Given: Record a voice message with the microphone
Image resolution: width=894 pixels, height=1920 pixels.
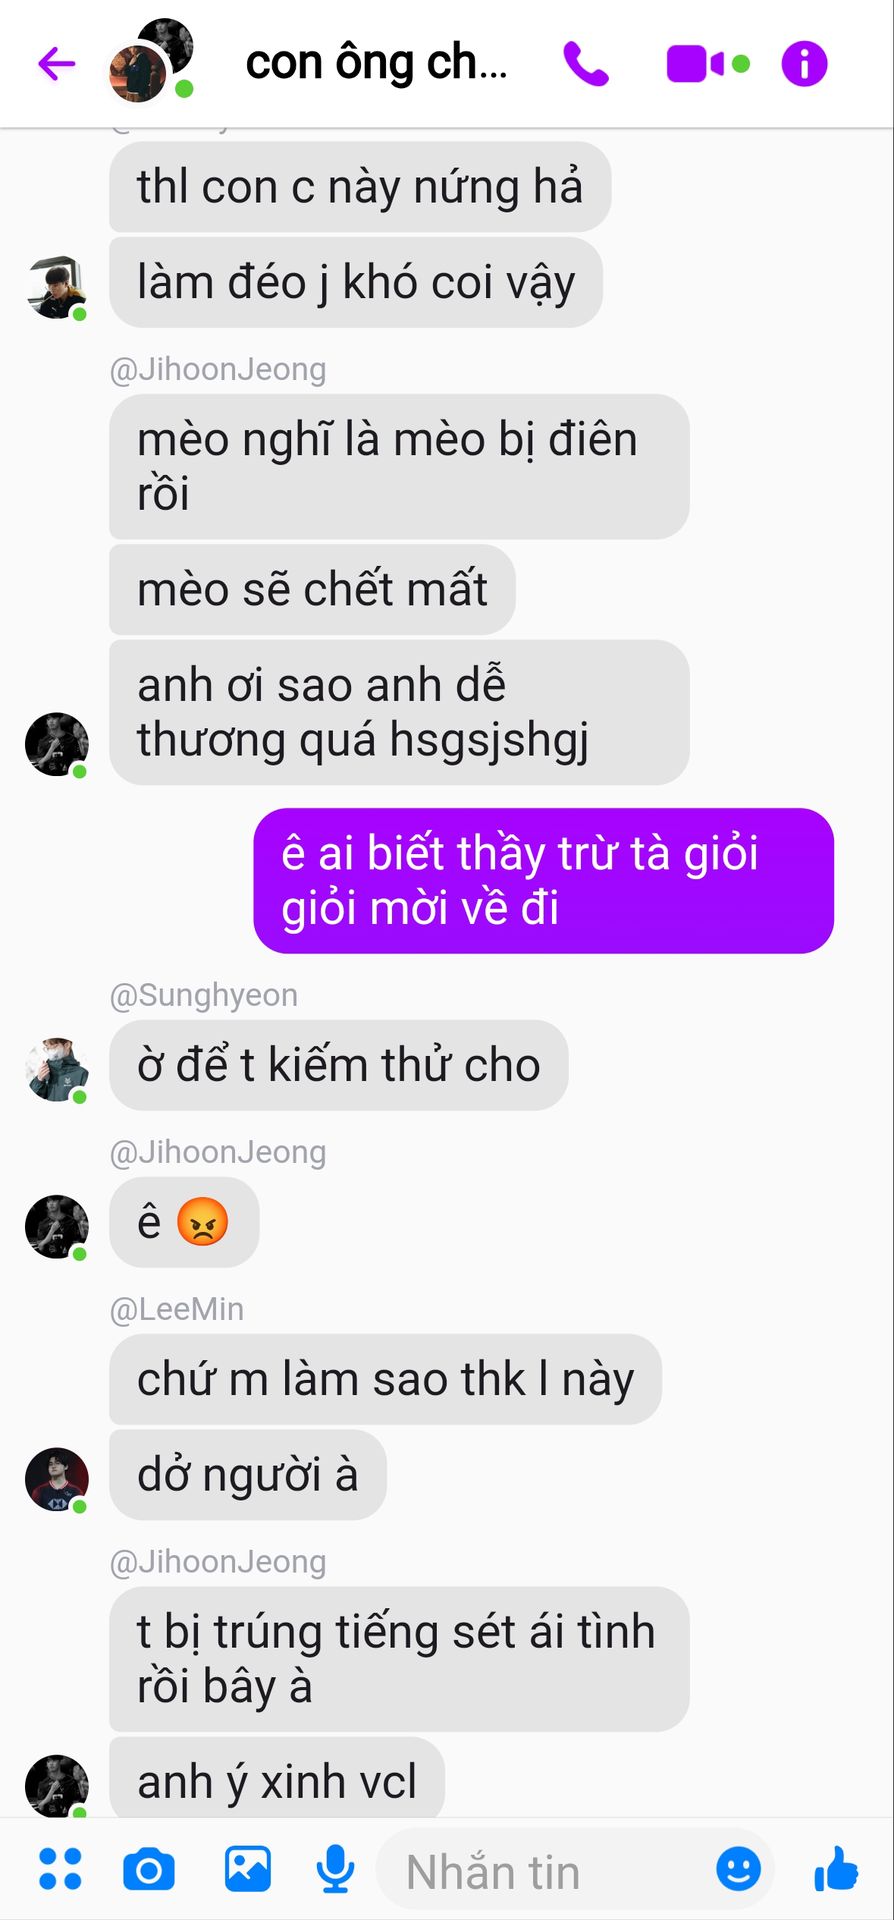Looking at the screenshot, I should pyautogui.click(x=336, y=1869).
